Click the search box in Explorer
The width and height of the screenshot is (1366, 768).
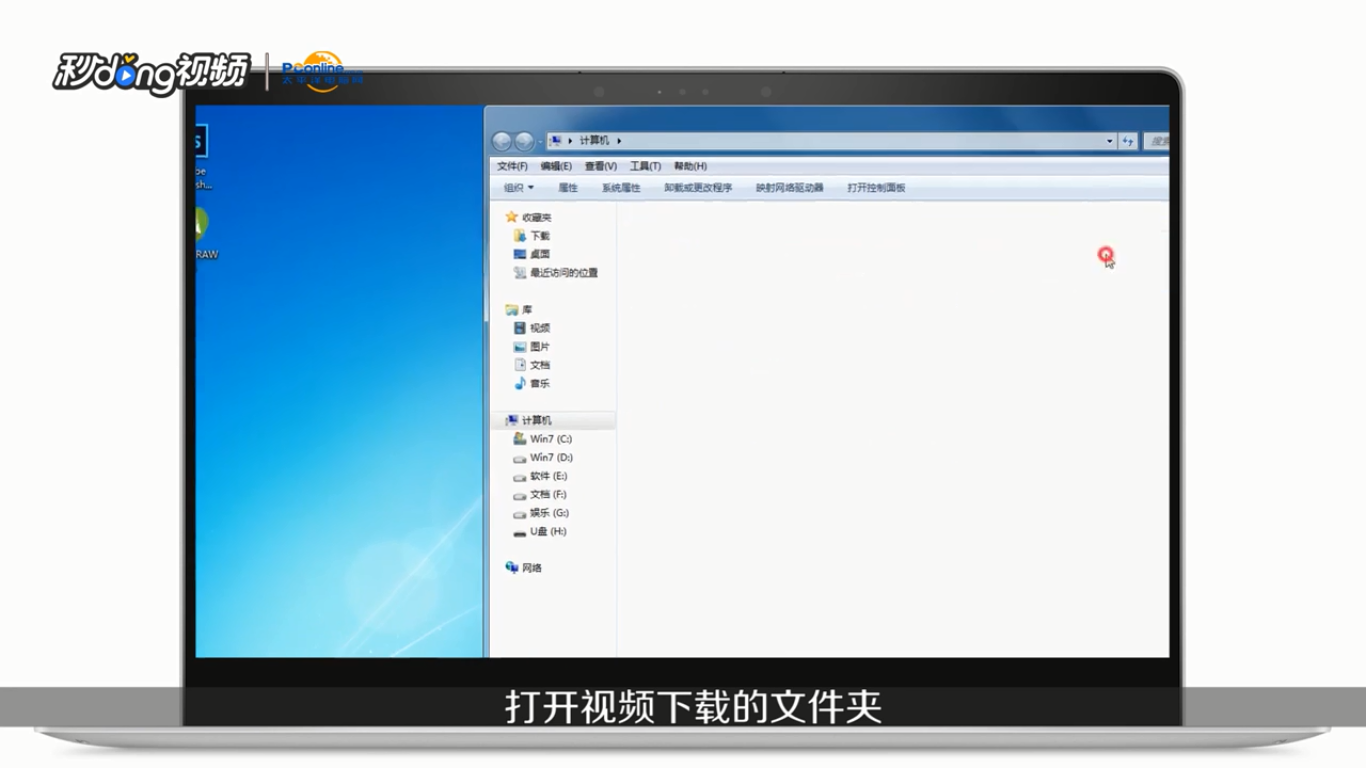[1156, 141]
